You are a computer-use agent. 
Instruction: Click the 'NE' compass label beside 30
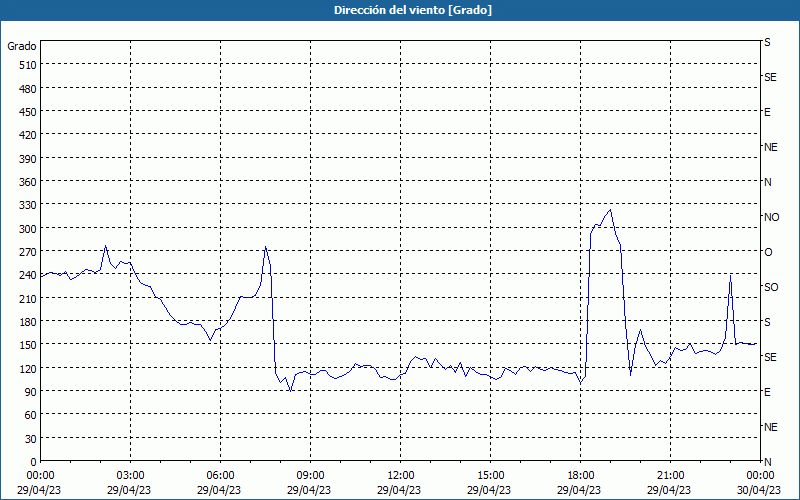tap(770, 427)
